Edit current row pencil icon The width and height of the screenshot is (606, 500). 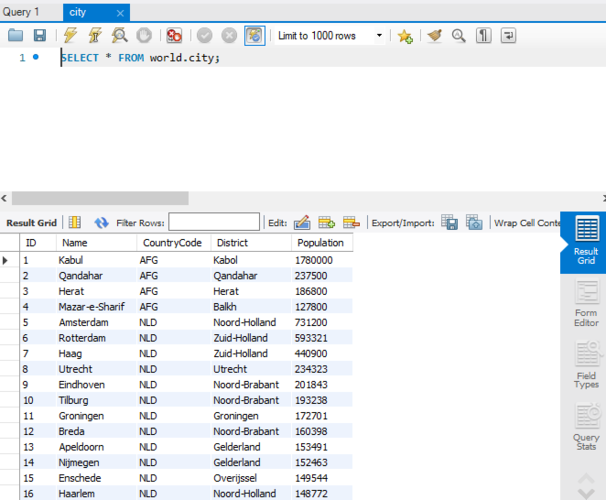click(x=302, y=223)
